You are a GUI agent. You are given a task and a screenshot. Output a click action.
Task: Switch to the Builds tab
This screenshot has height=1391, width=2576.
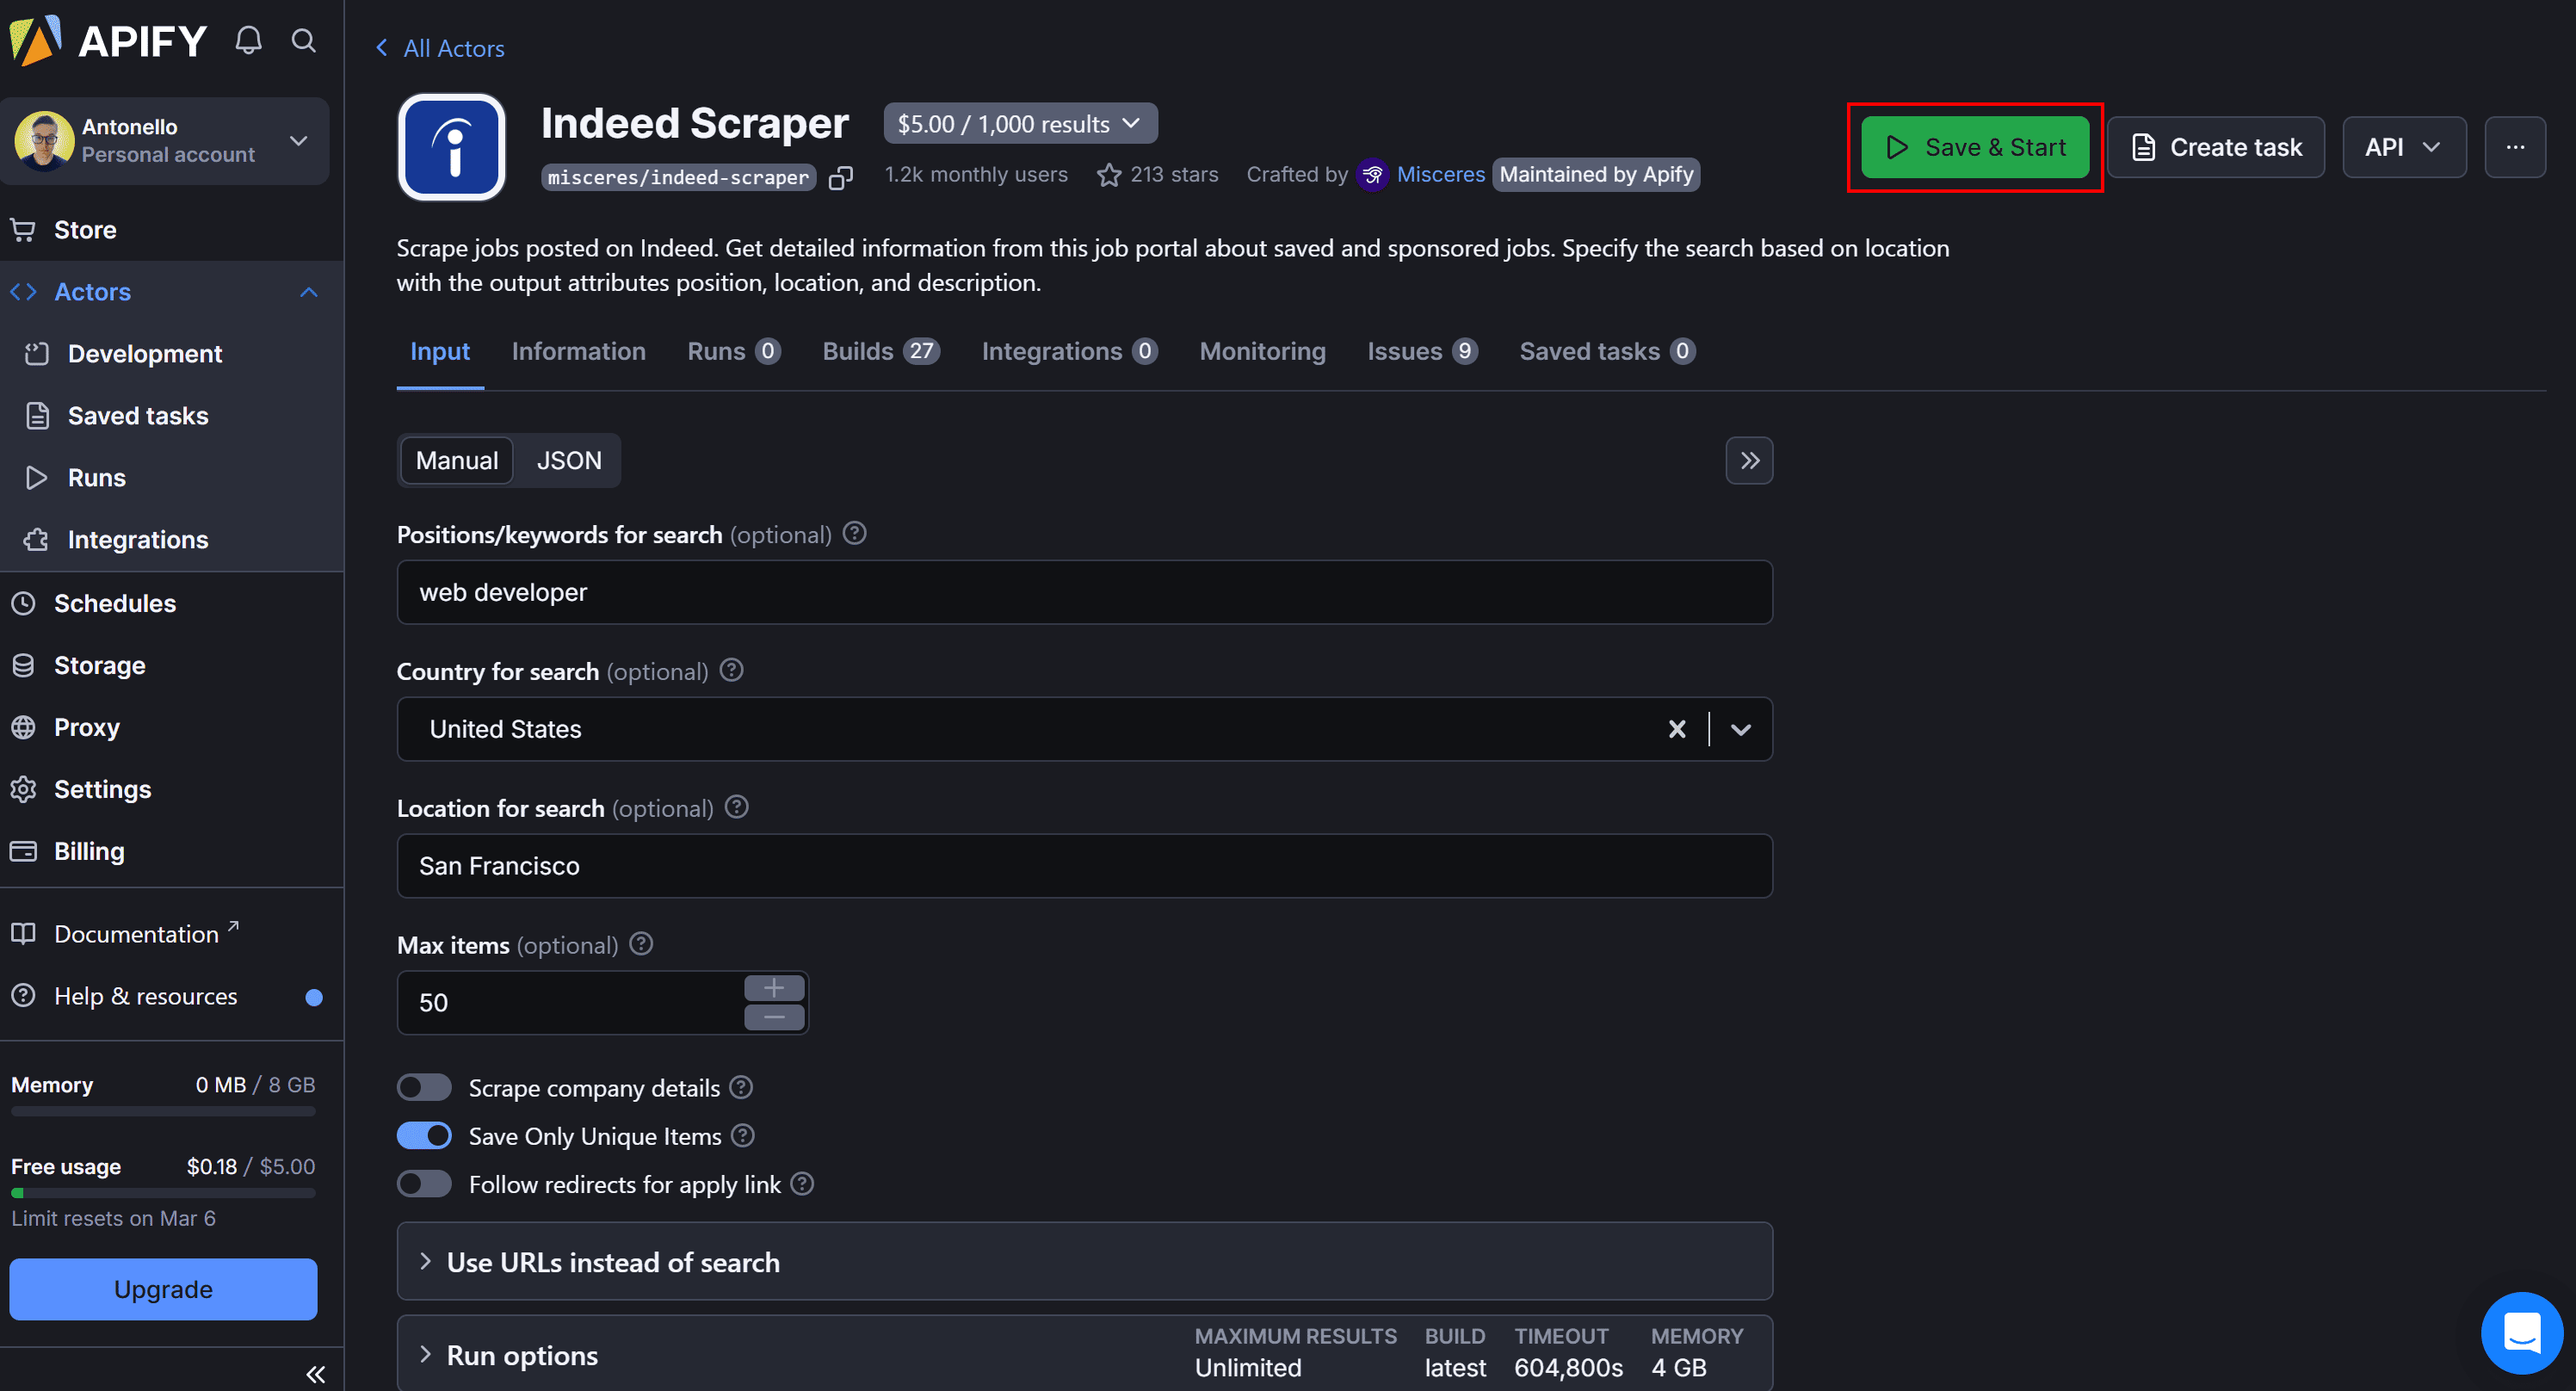click(880, 351)
